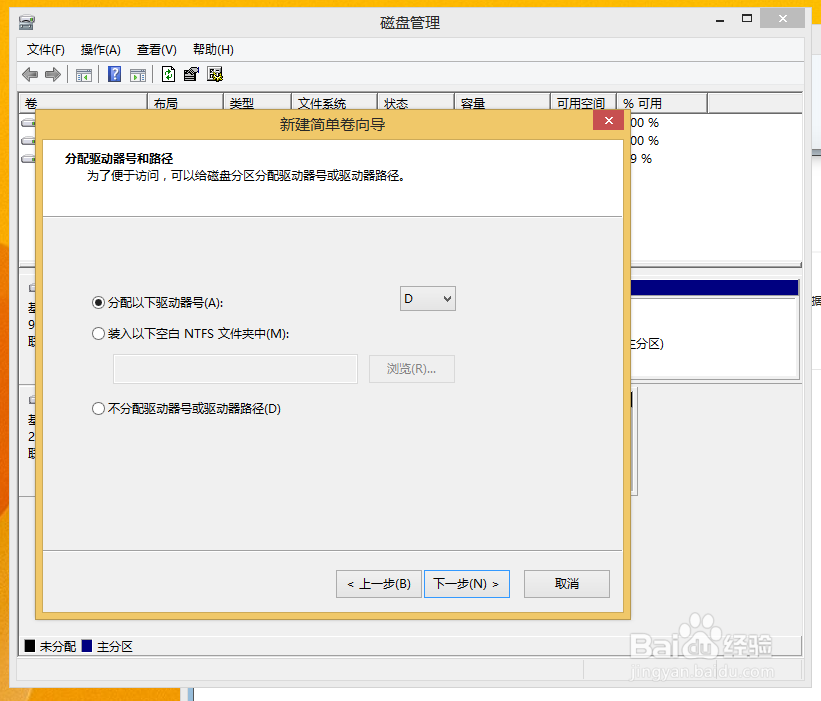Click the 上一步(B) button

[x=378, y=584]
